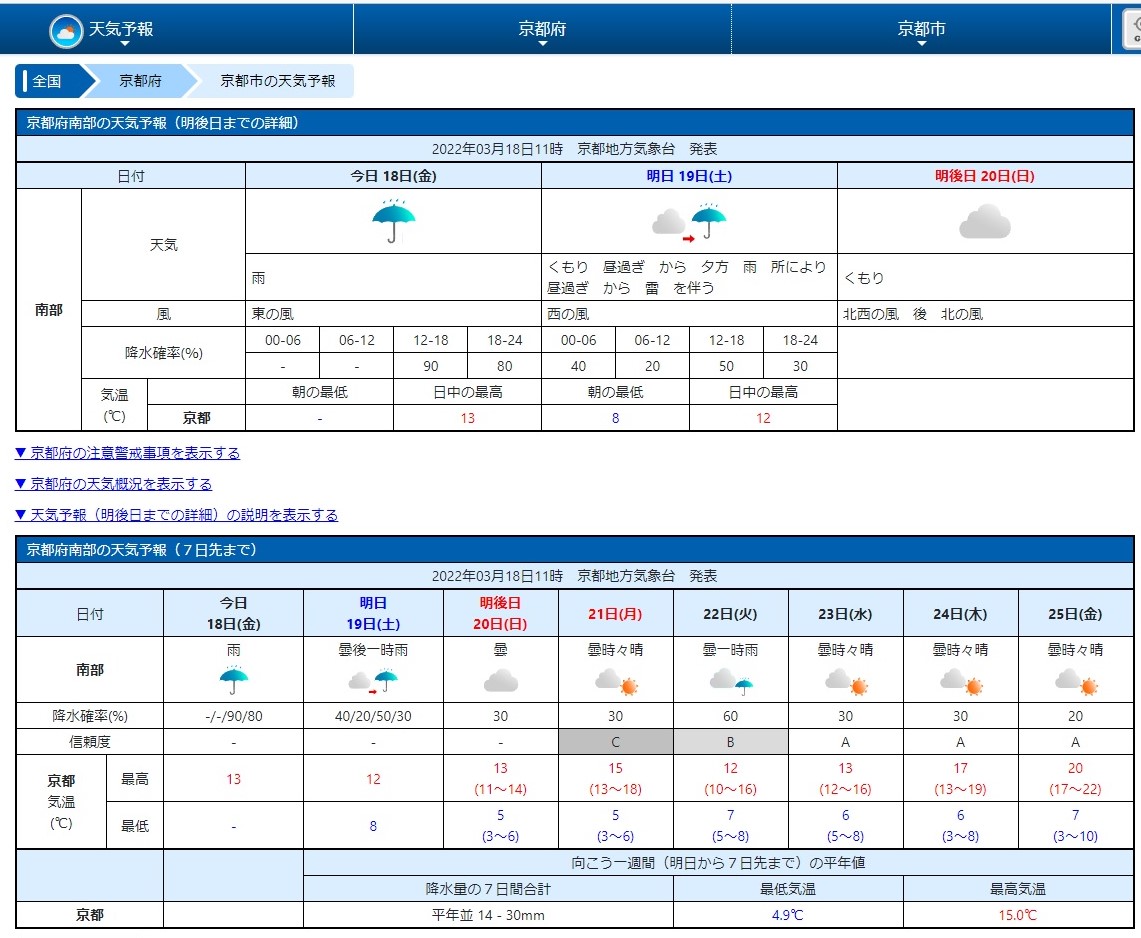
Task: Click the reliability C cell for 21日(月)
Action: click(x=616, y=742)
